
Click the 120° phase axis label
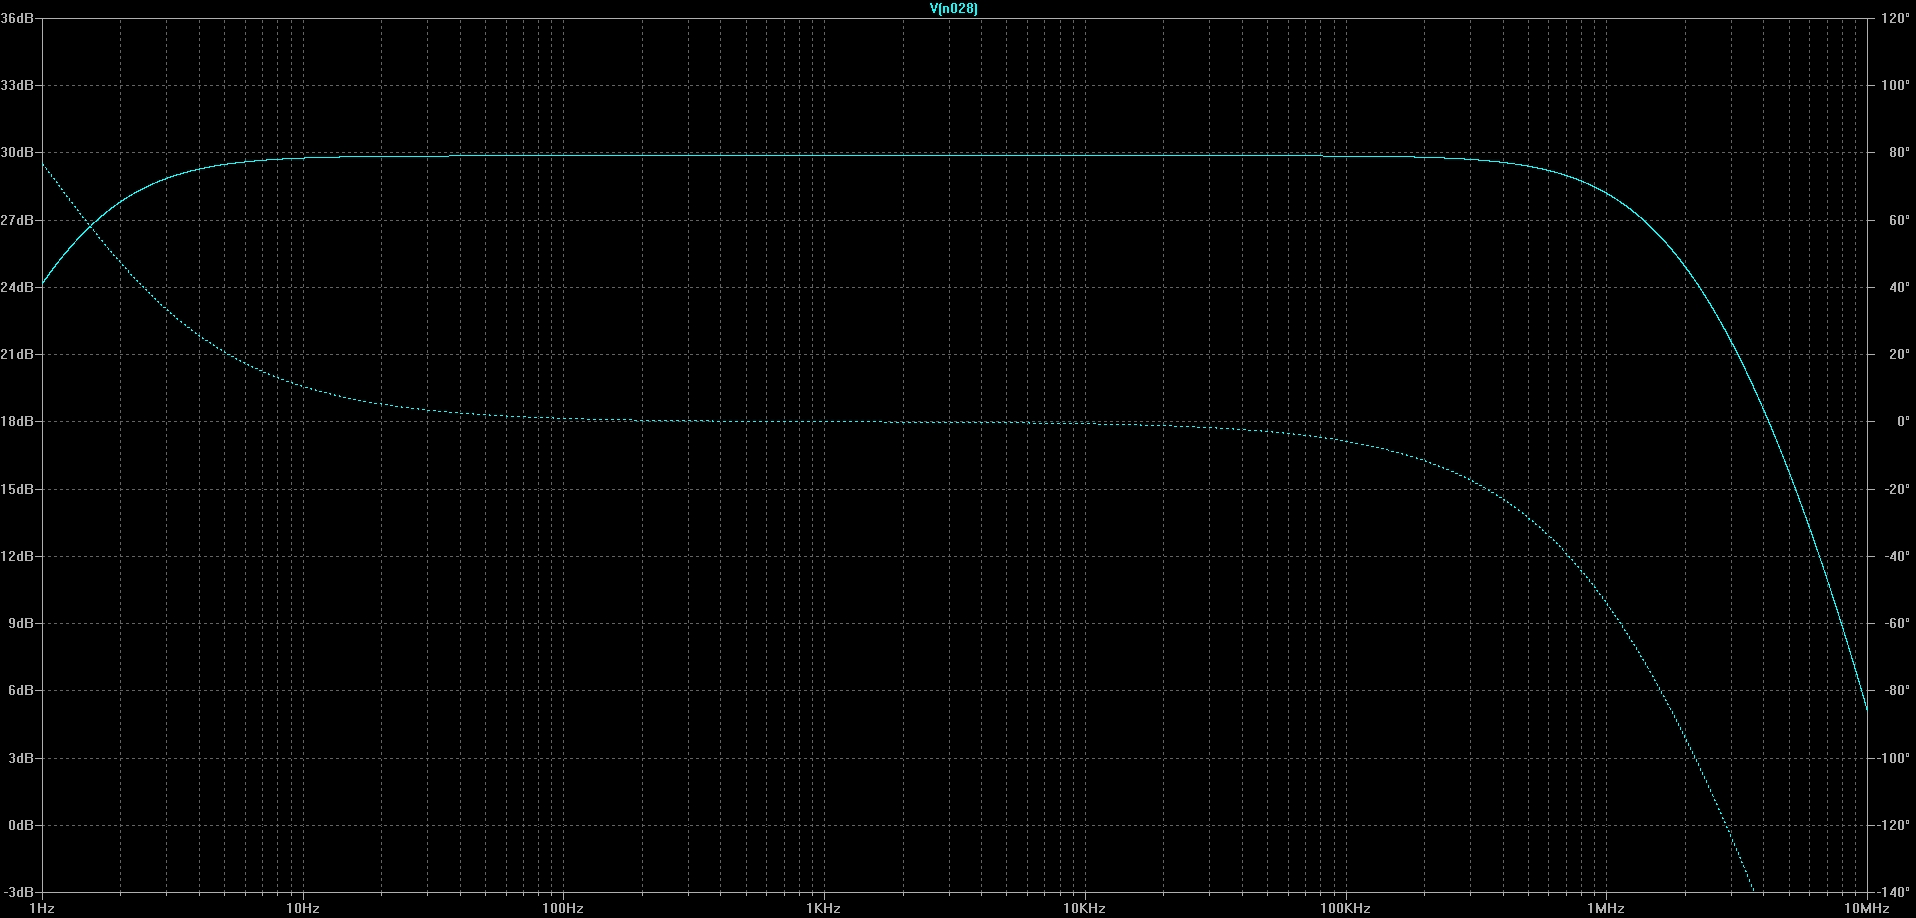tap(1896, 18)
